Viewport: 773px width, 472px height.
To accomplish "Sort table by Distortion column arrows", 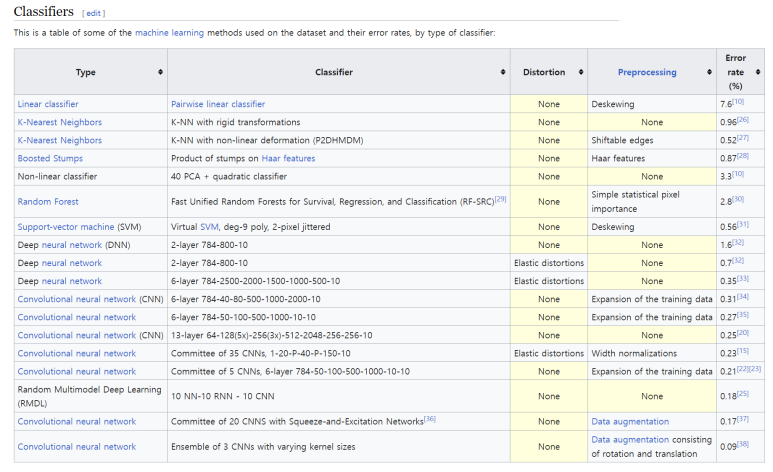I will pos(581,72).
